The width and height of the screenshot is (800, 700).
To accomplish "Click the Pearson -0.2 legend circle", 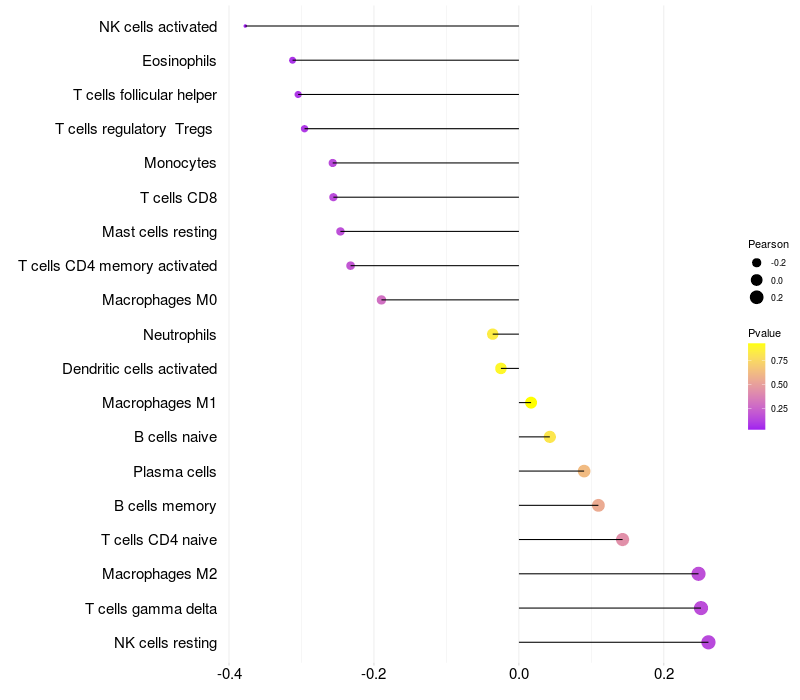I will [x=756, y=263].
